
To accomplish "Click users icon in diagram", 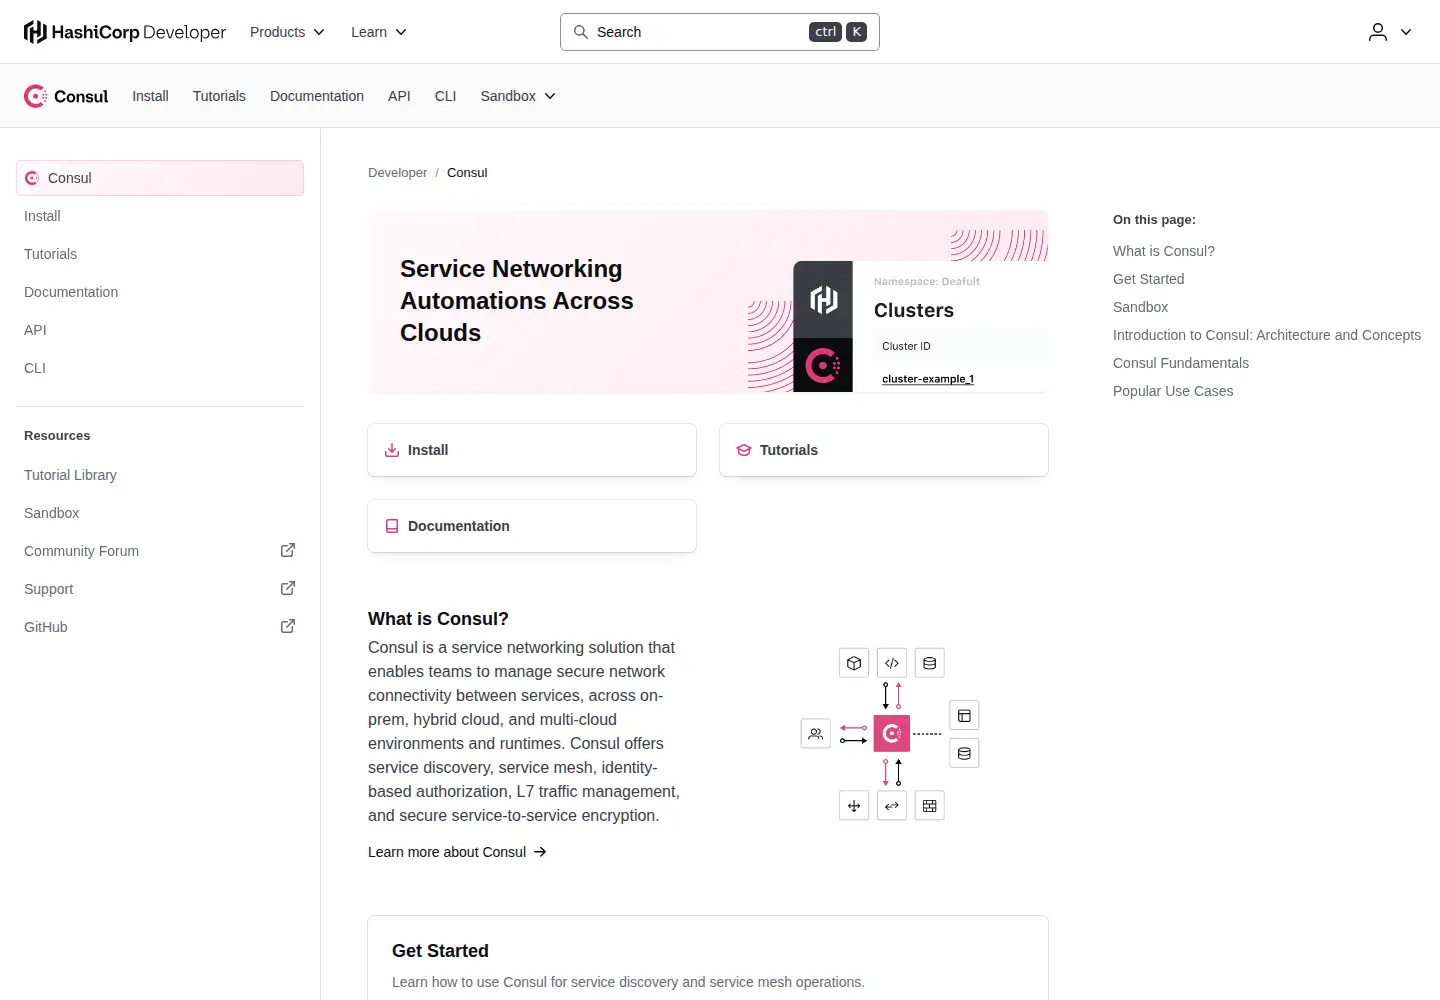I will [816, 734].
